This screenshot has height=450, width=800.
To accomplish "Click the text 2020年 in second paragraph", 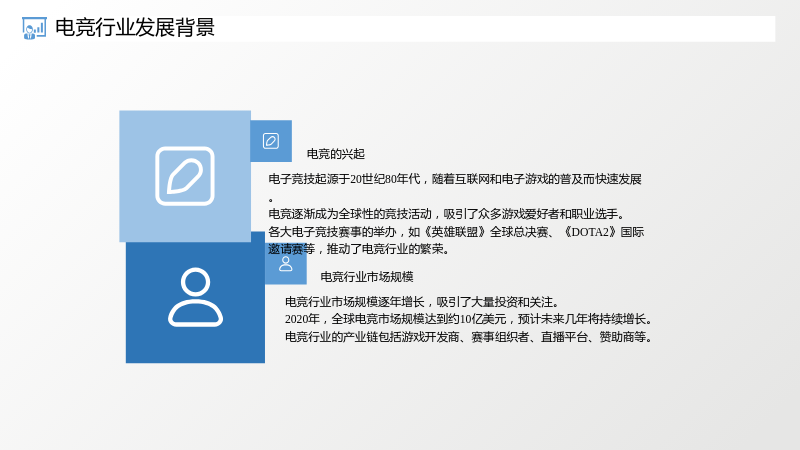I will [302, 319].
